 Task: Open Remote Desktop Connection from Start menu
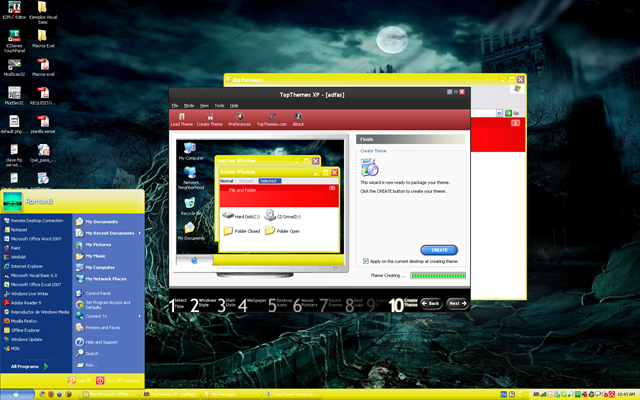[33, 220]
